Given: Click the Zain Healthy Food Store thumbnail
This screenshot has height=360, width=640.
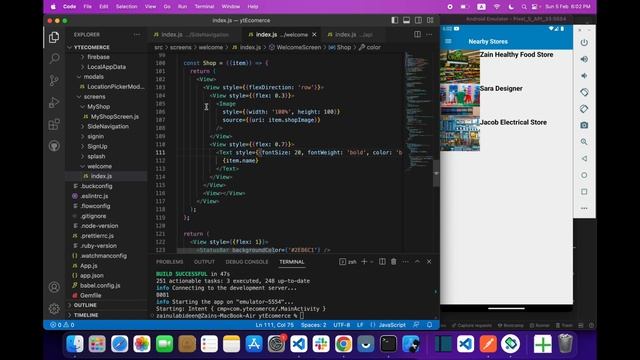Looking at the screenshot, I should pos(460,66).
